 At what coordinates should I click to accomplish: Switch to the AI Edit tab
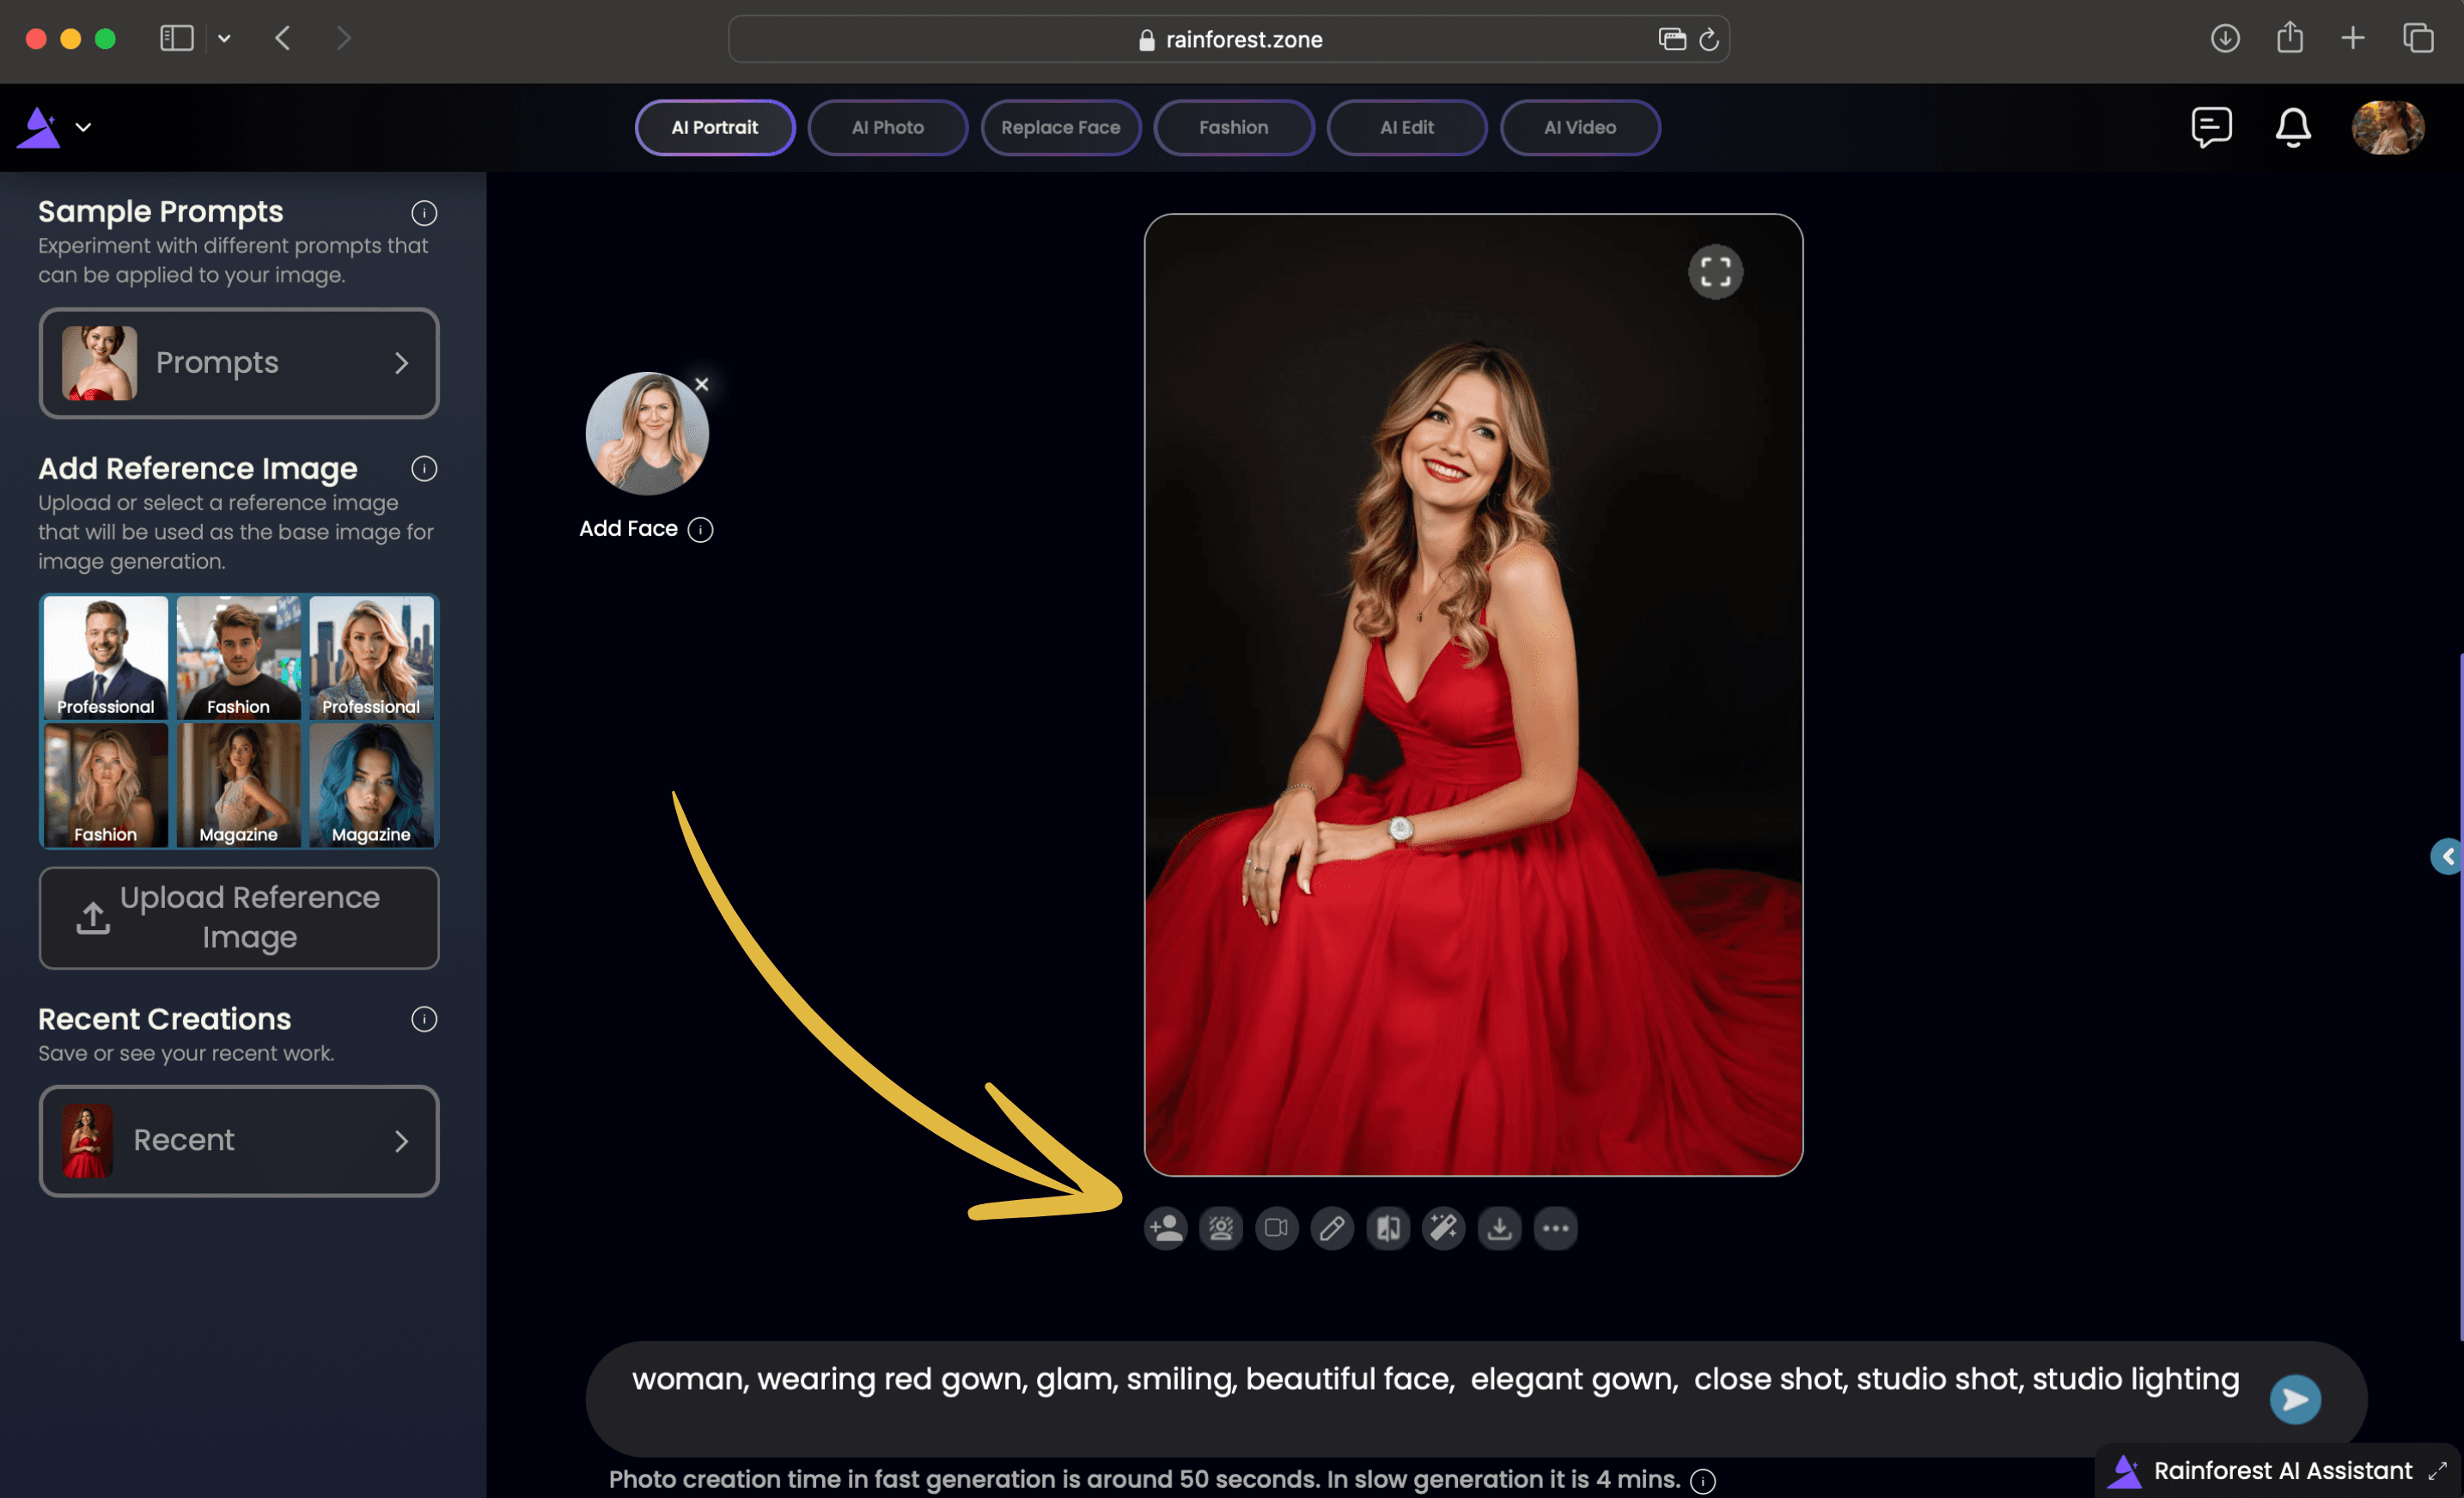[x=1407, y=127]
